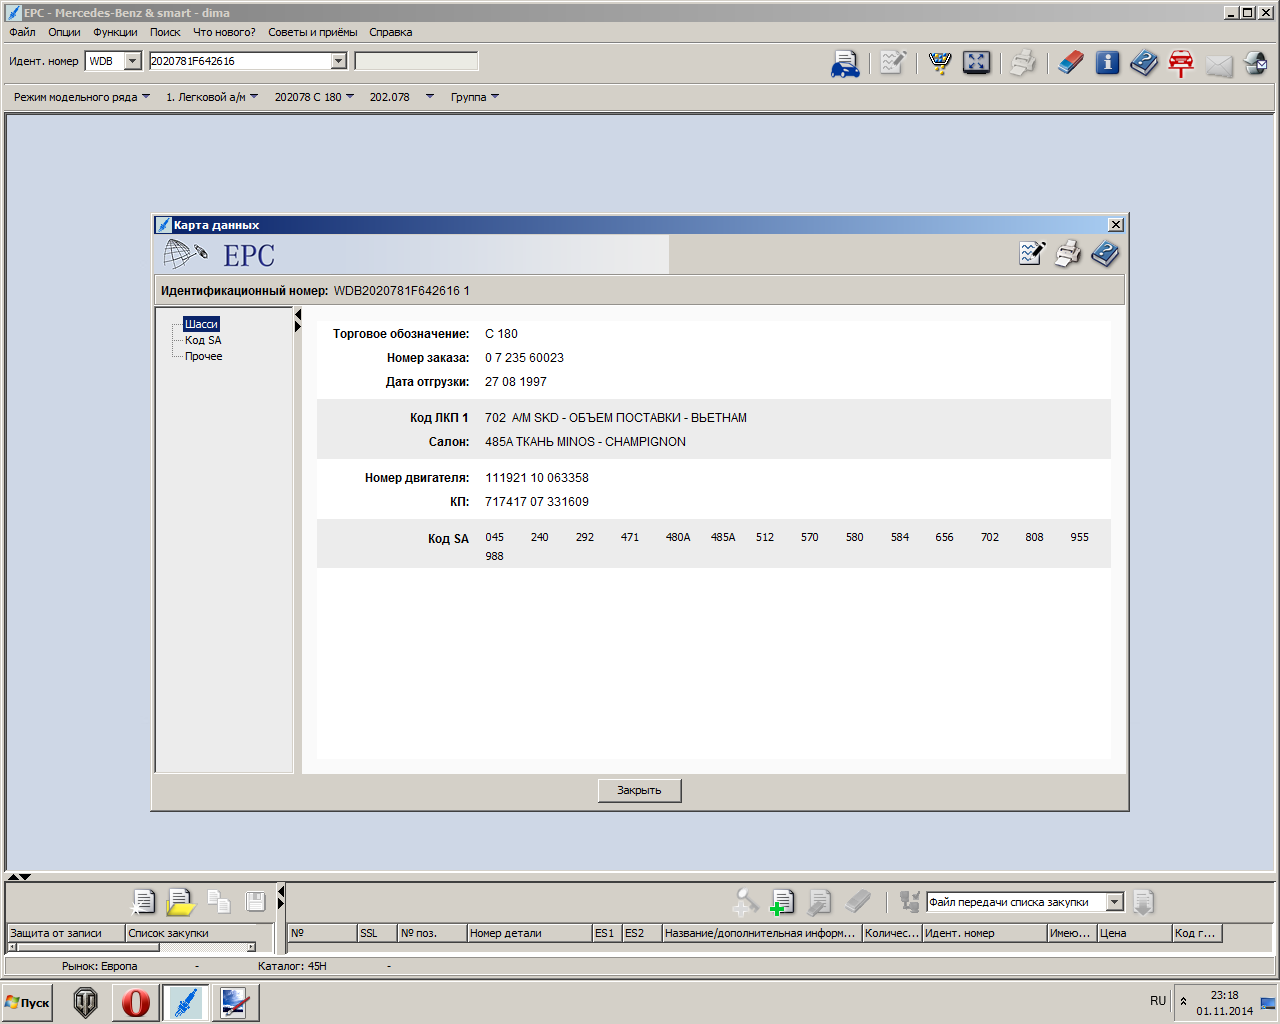Toggle the bottom panel collapse arrows
Screen dimensions: 1280x1024
pos(19,877)
